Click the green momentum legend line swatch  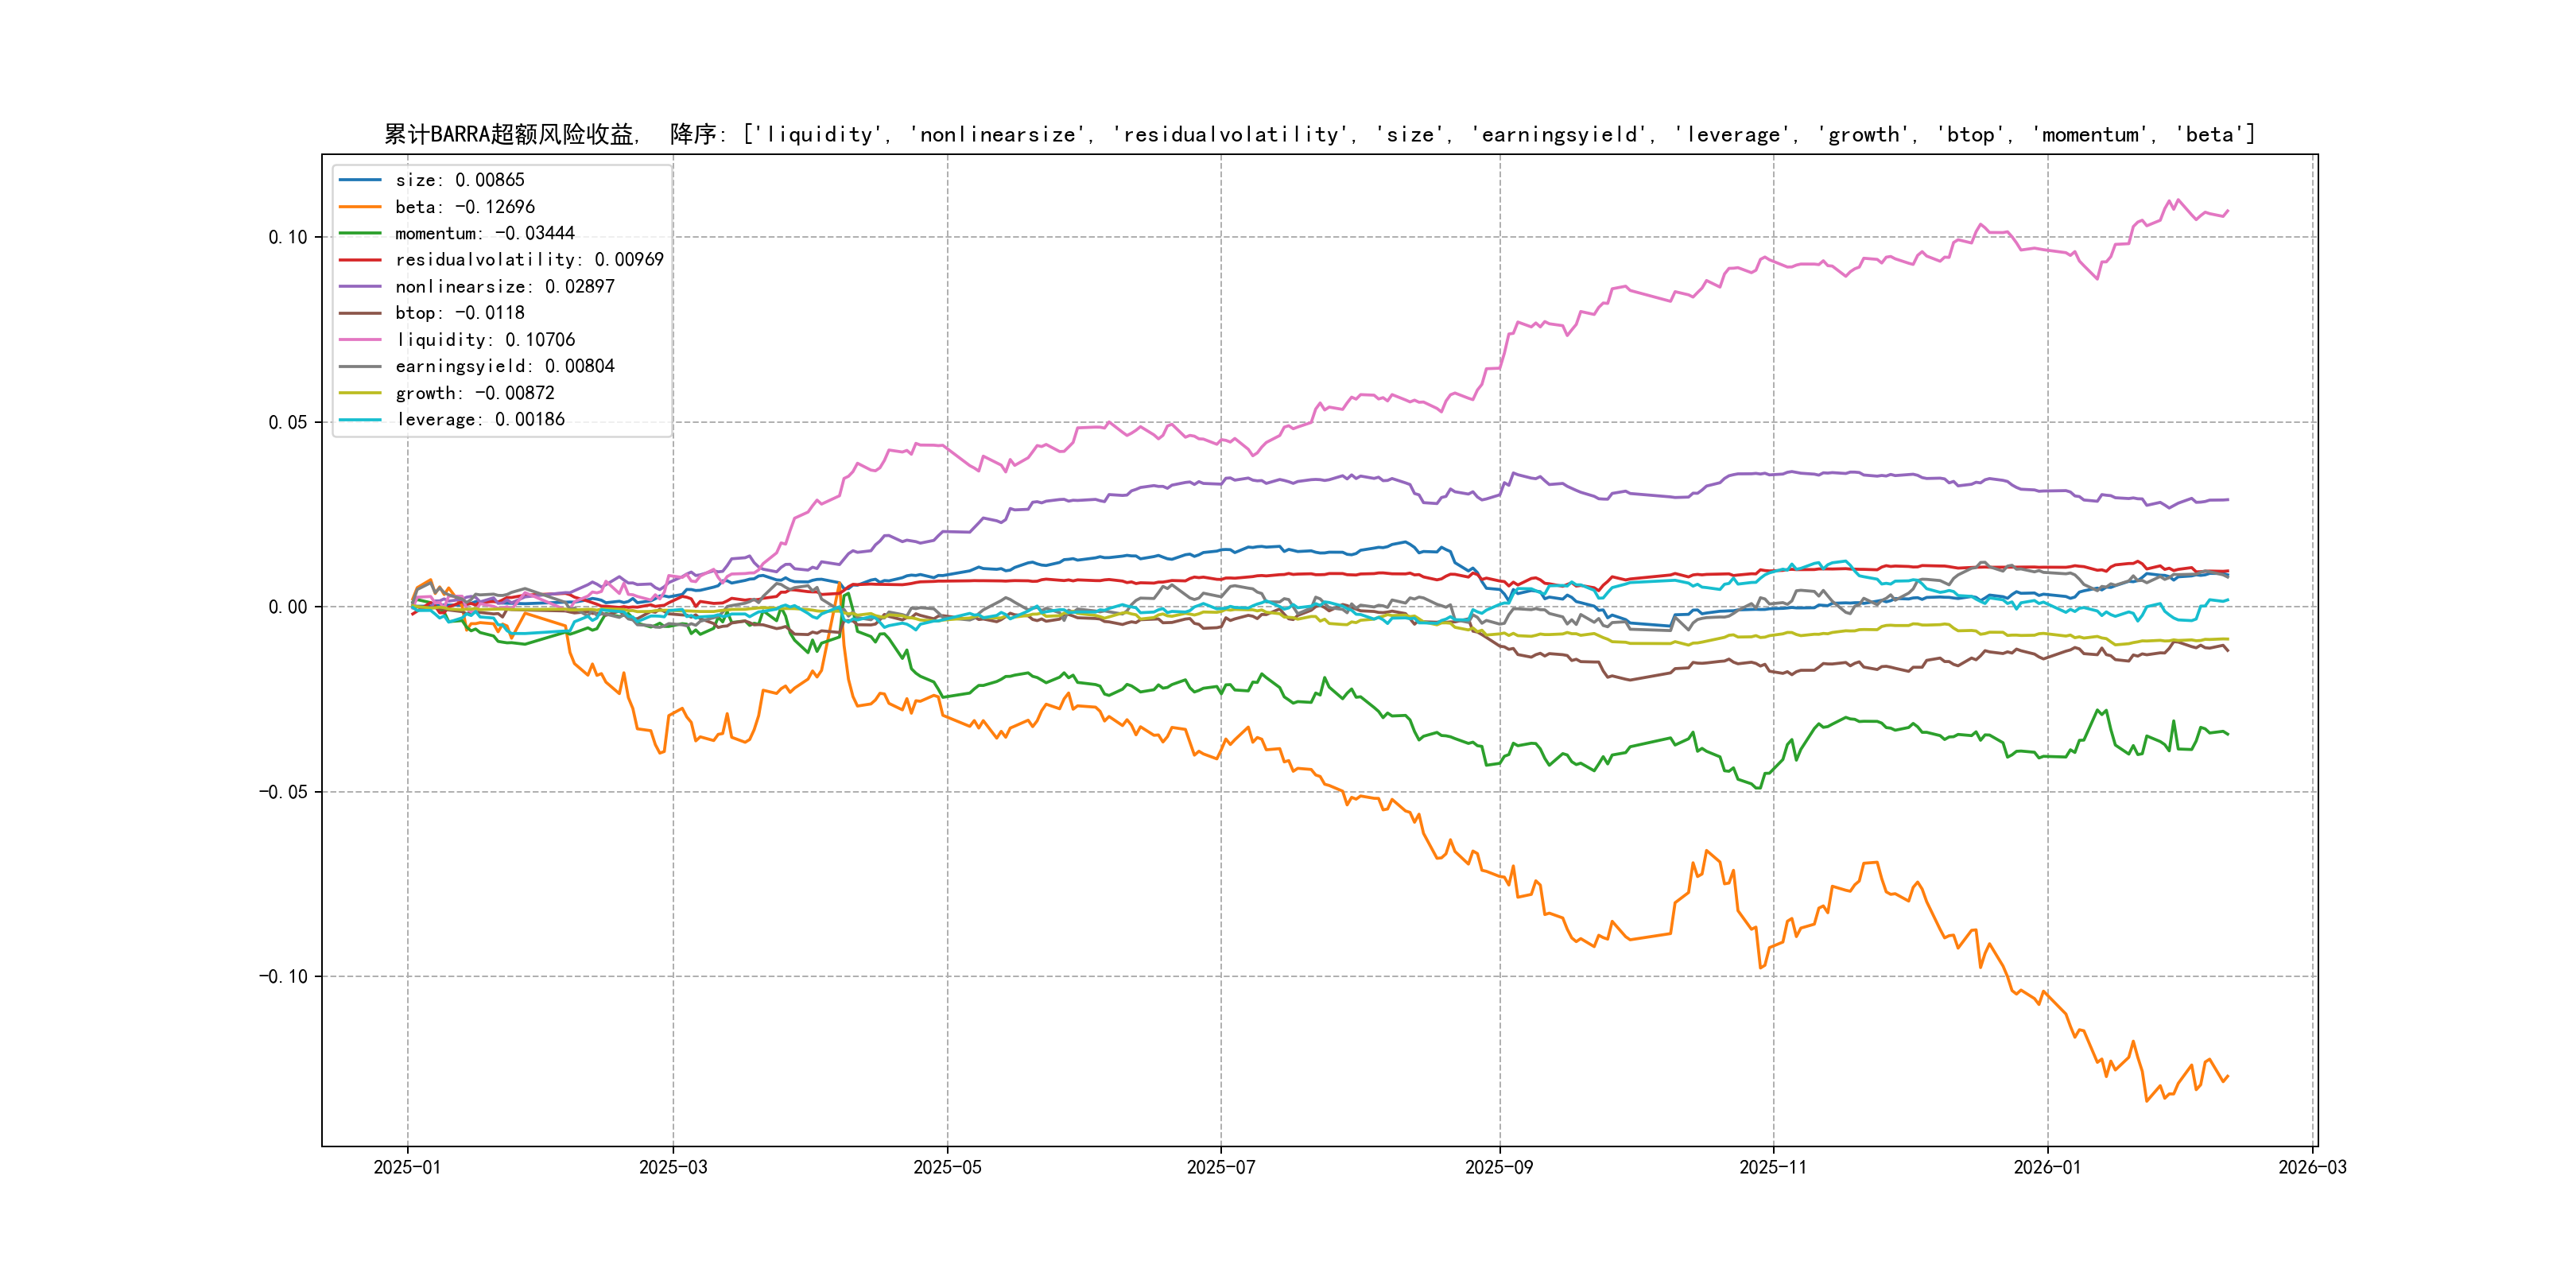[360, 233]
